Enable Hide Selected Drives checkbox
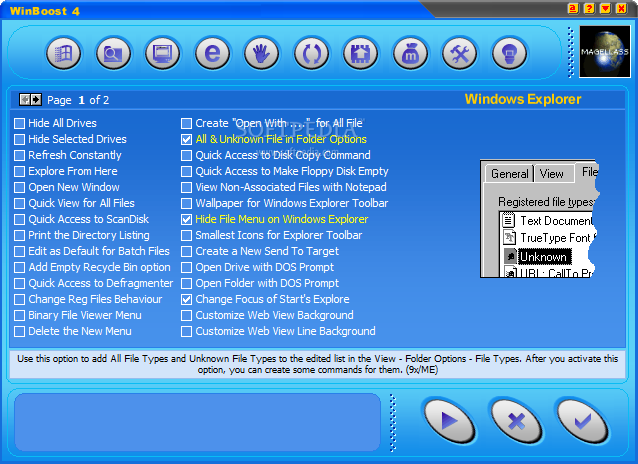This screenshot has height=464, width=638. point(19,140)
